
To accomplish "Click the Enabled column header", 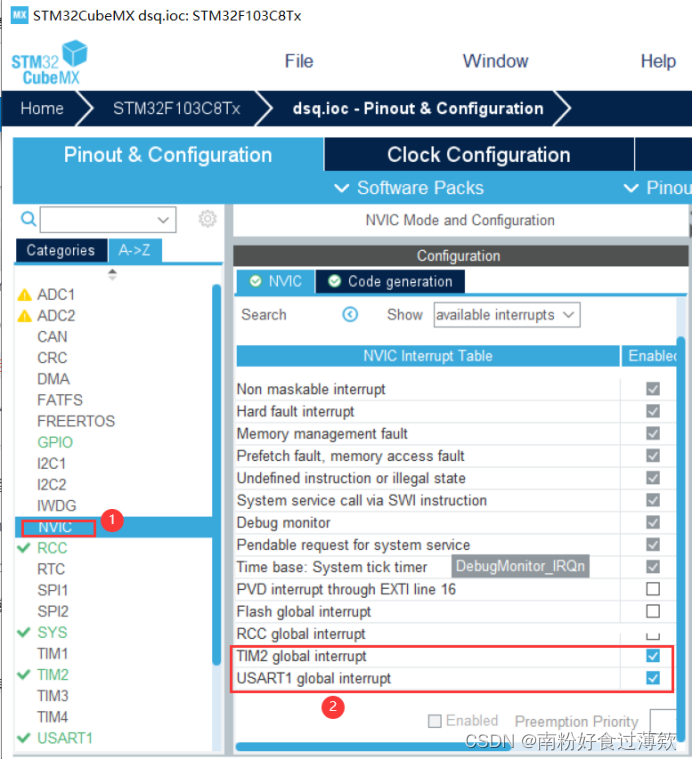I will [649, 356].
